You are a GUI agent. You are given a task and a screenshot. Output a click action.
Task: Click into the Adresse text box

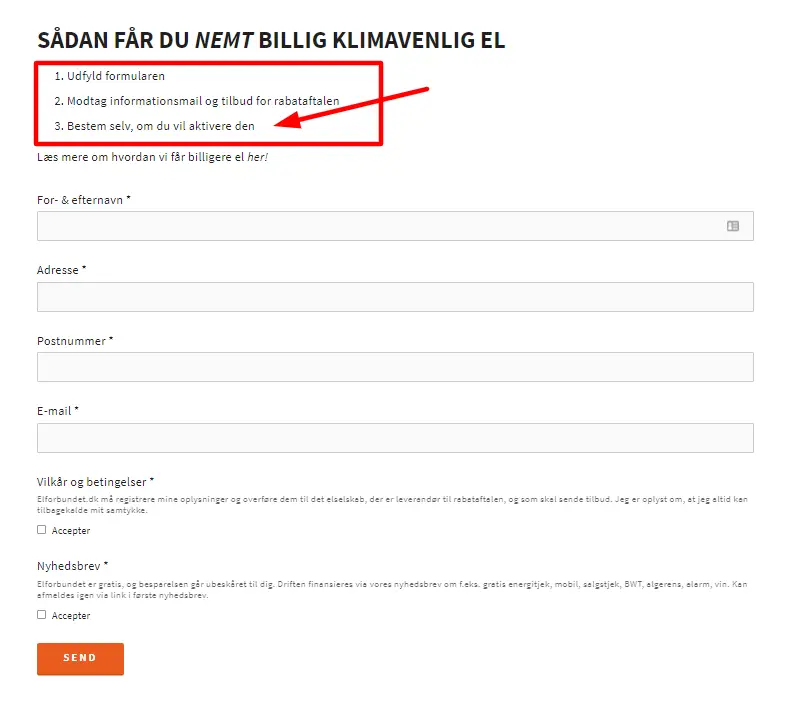point(395,297)
